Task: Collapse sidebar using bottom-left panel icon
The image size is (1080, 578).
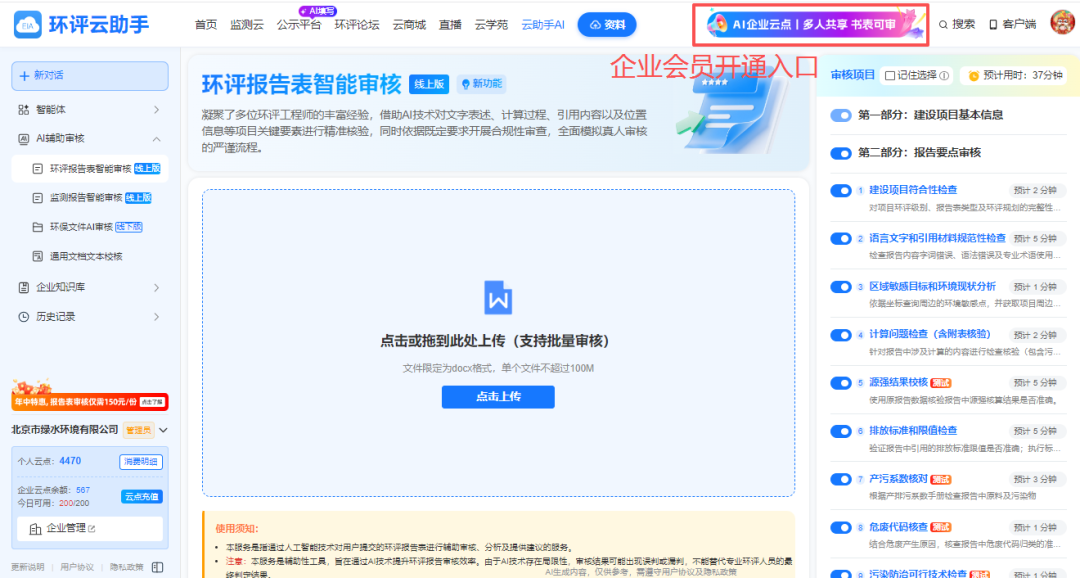Action: (158, 567)
